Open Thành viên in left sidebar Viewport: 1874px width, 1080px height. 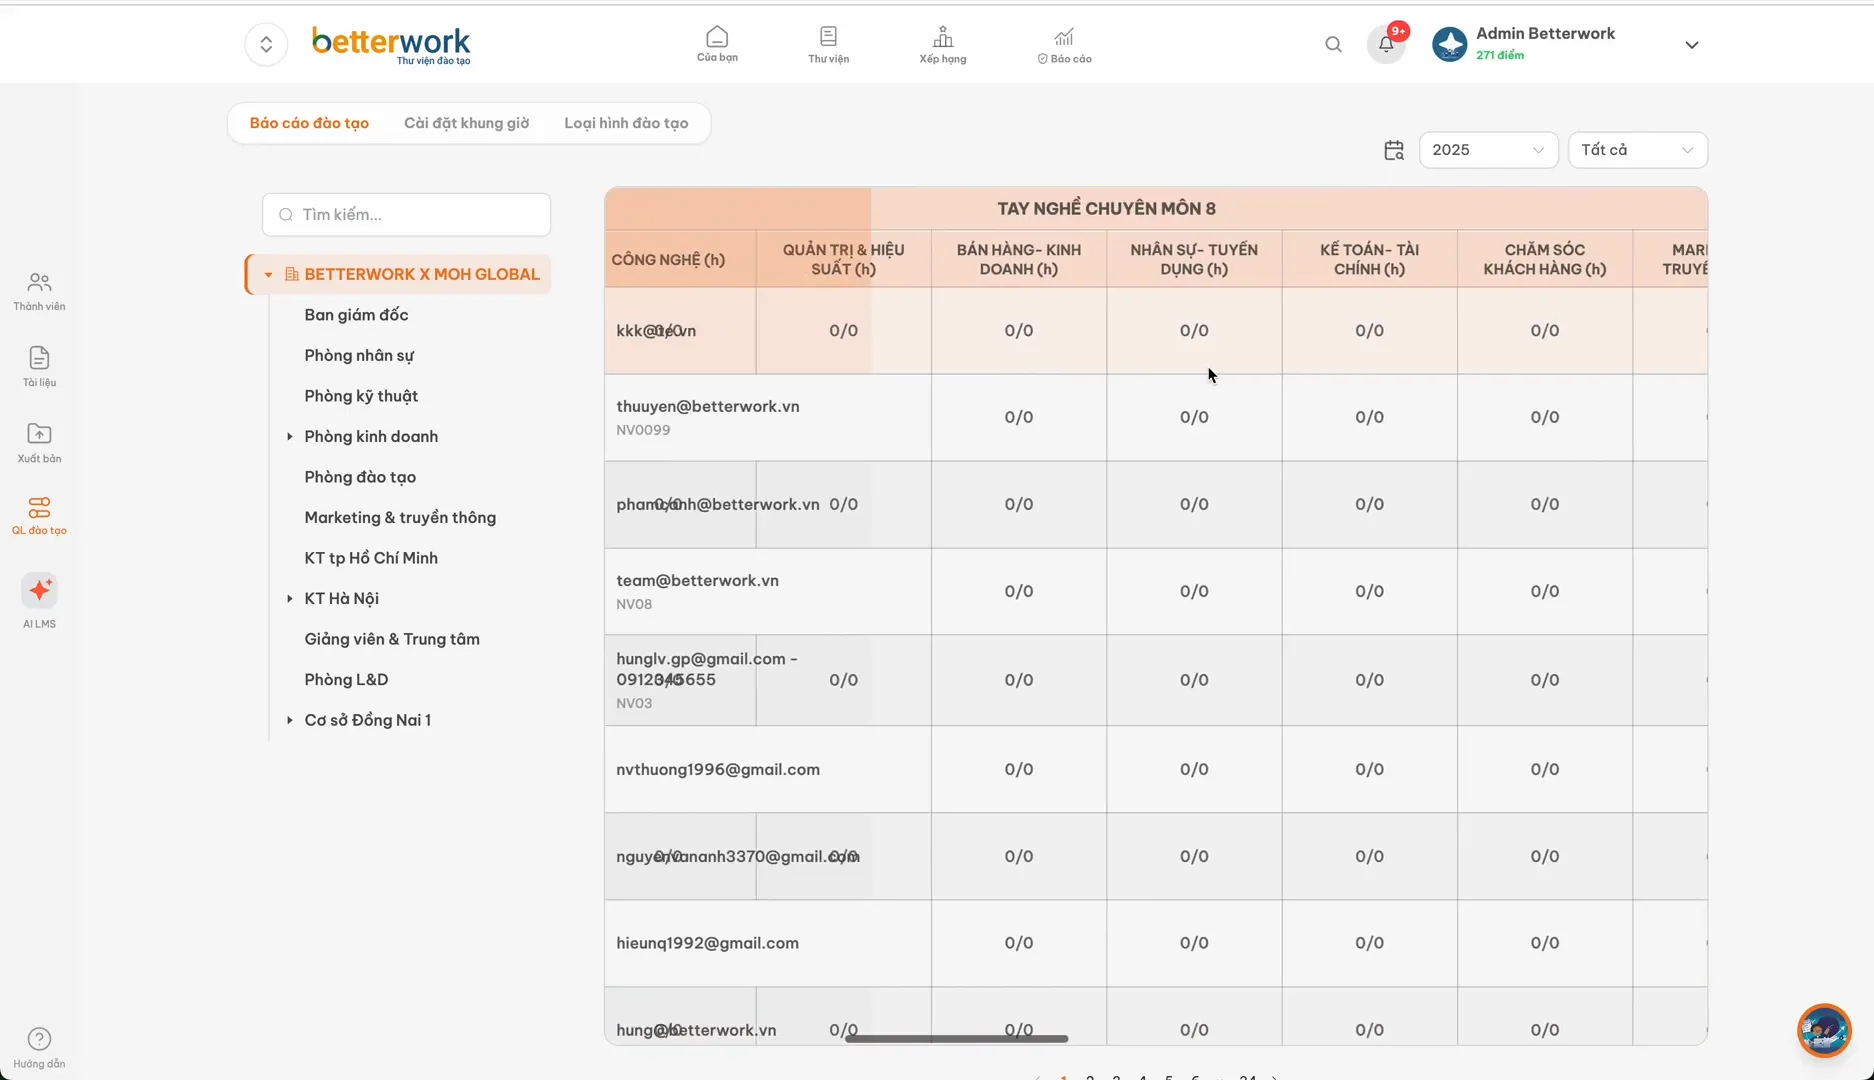39,292
